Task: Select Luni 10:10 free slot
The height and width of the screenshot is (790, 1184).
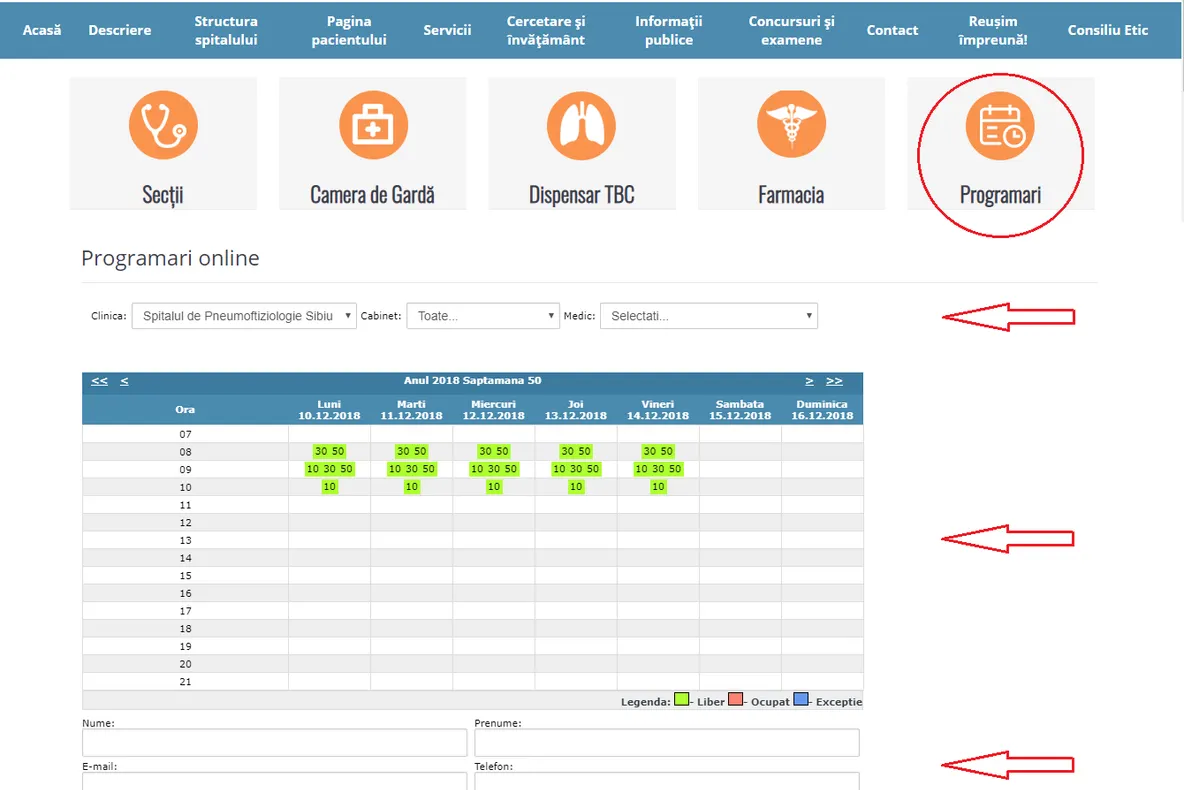Action: tap(329, 486)
